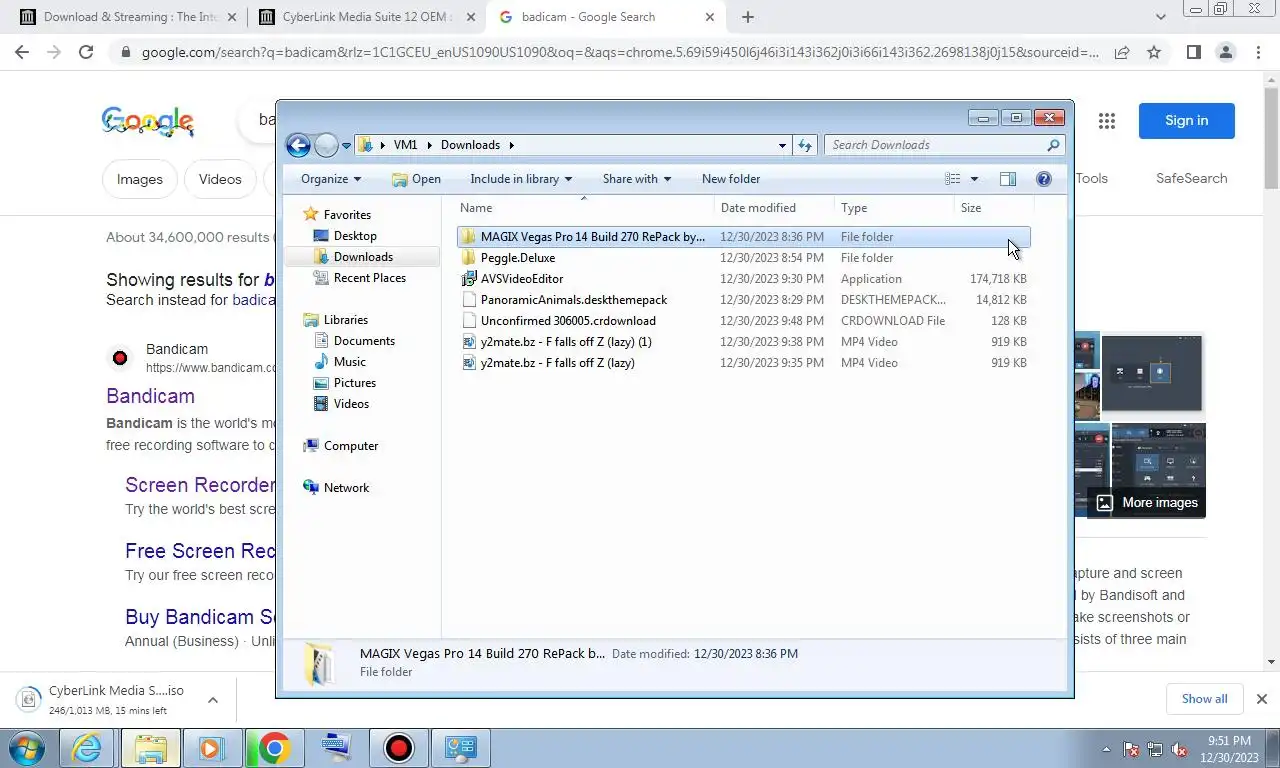Viewport: 1280px width, 768px height.
Task: Expand arrow after Downloads breadcrumb
Action: pos(511,145)
